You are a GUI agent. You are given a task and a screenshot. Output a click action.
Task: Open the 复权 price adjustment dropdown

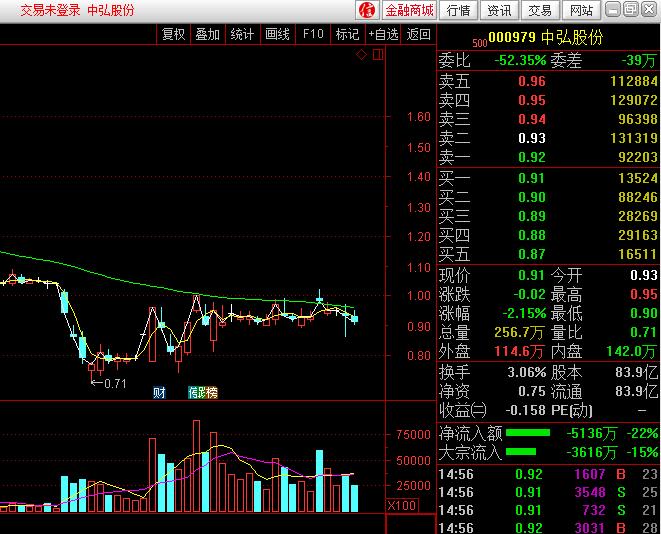pos(174,34)
